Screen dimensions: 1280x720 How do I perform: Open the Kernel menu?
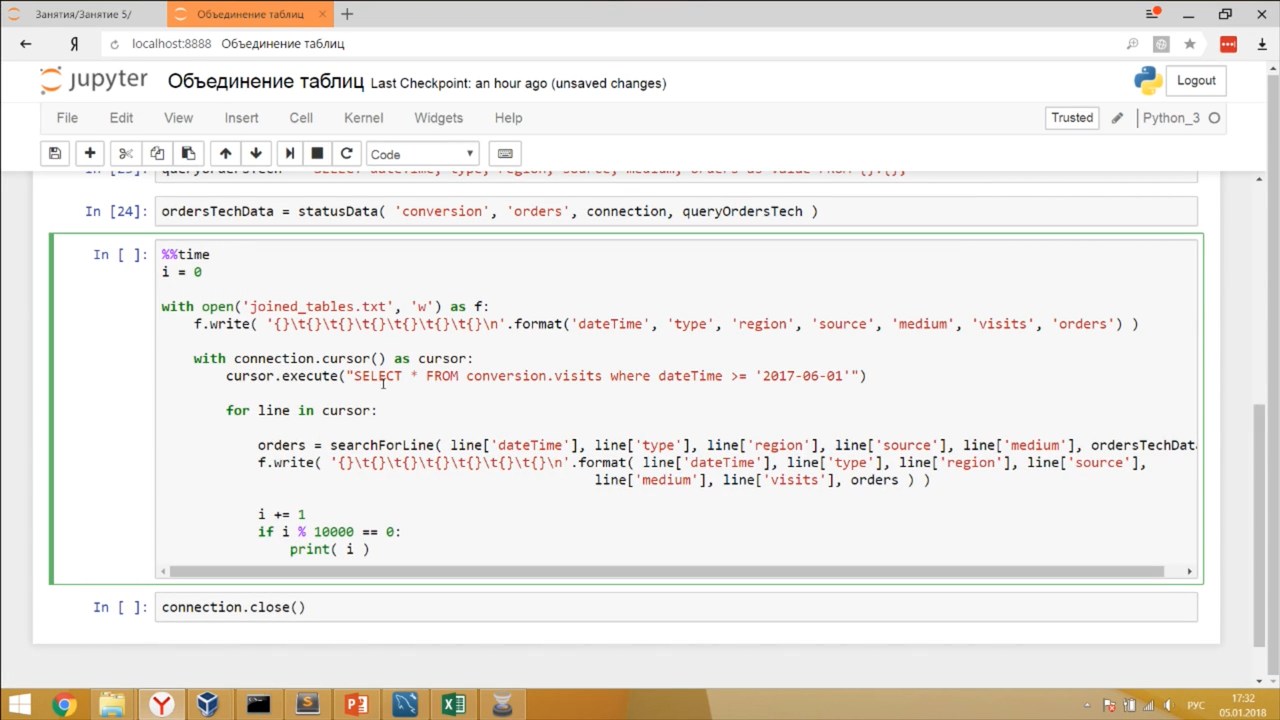pos(363,118)
